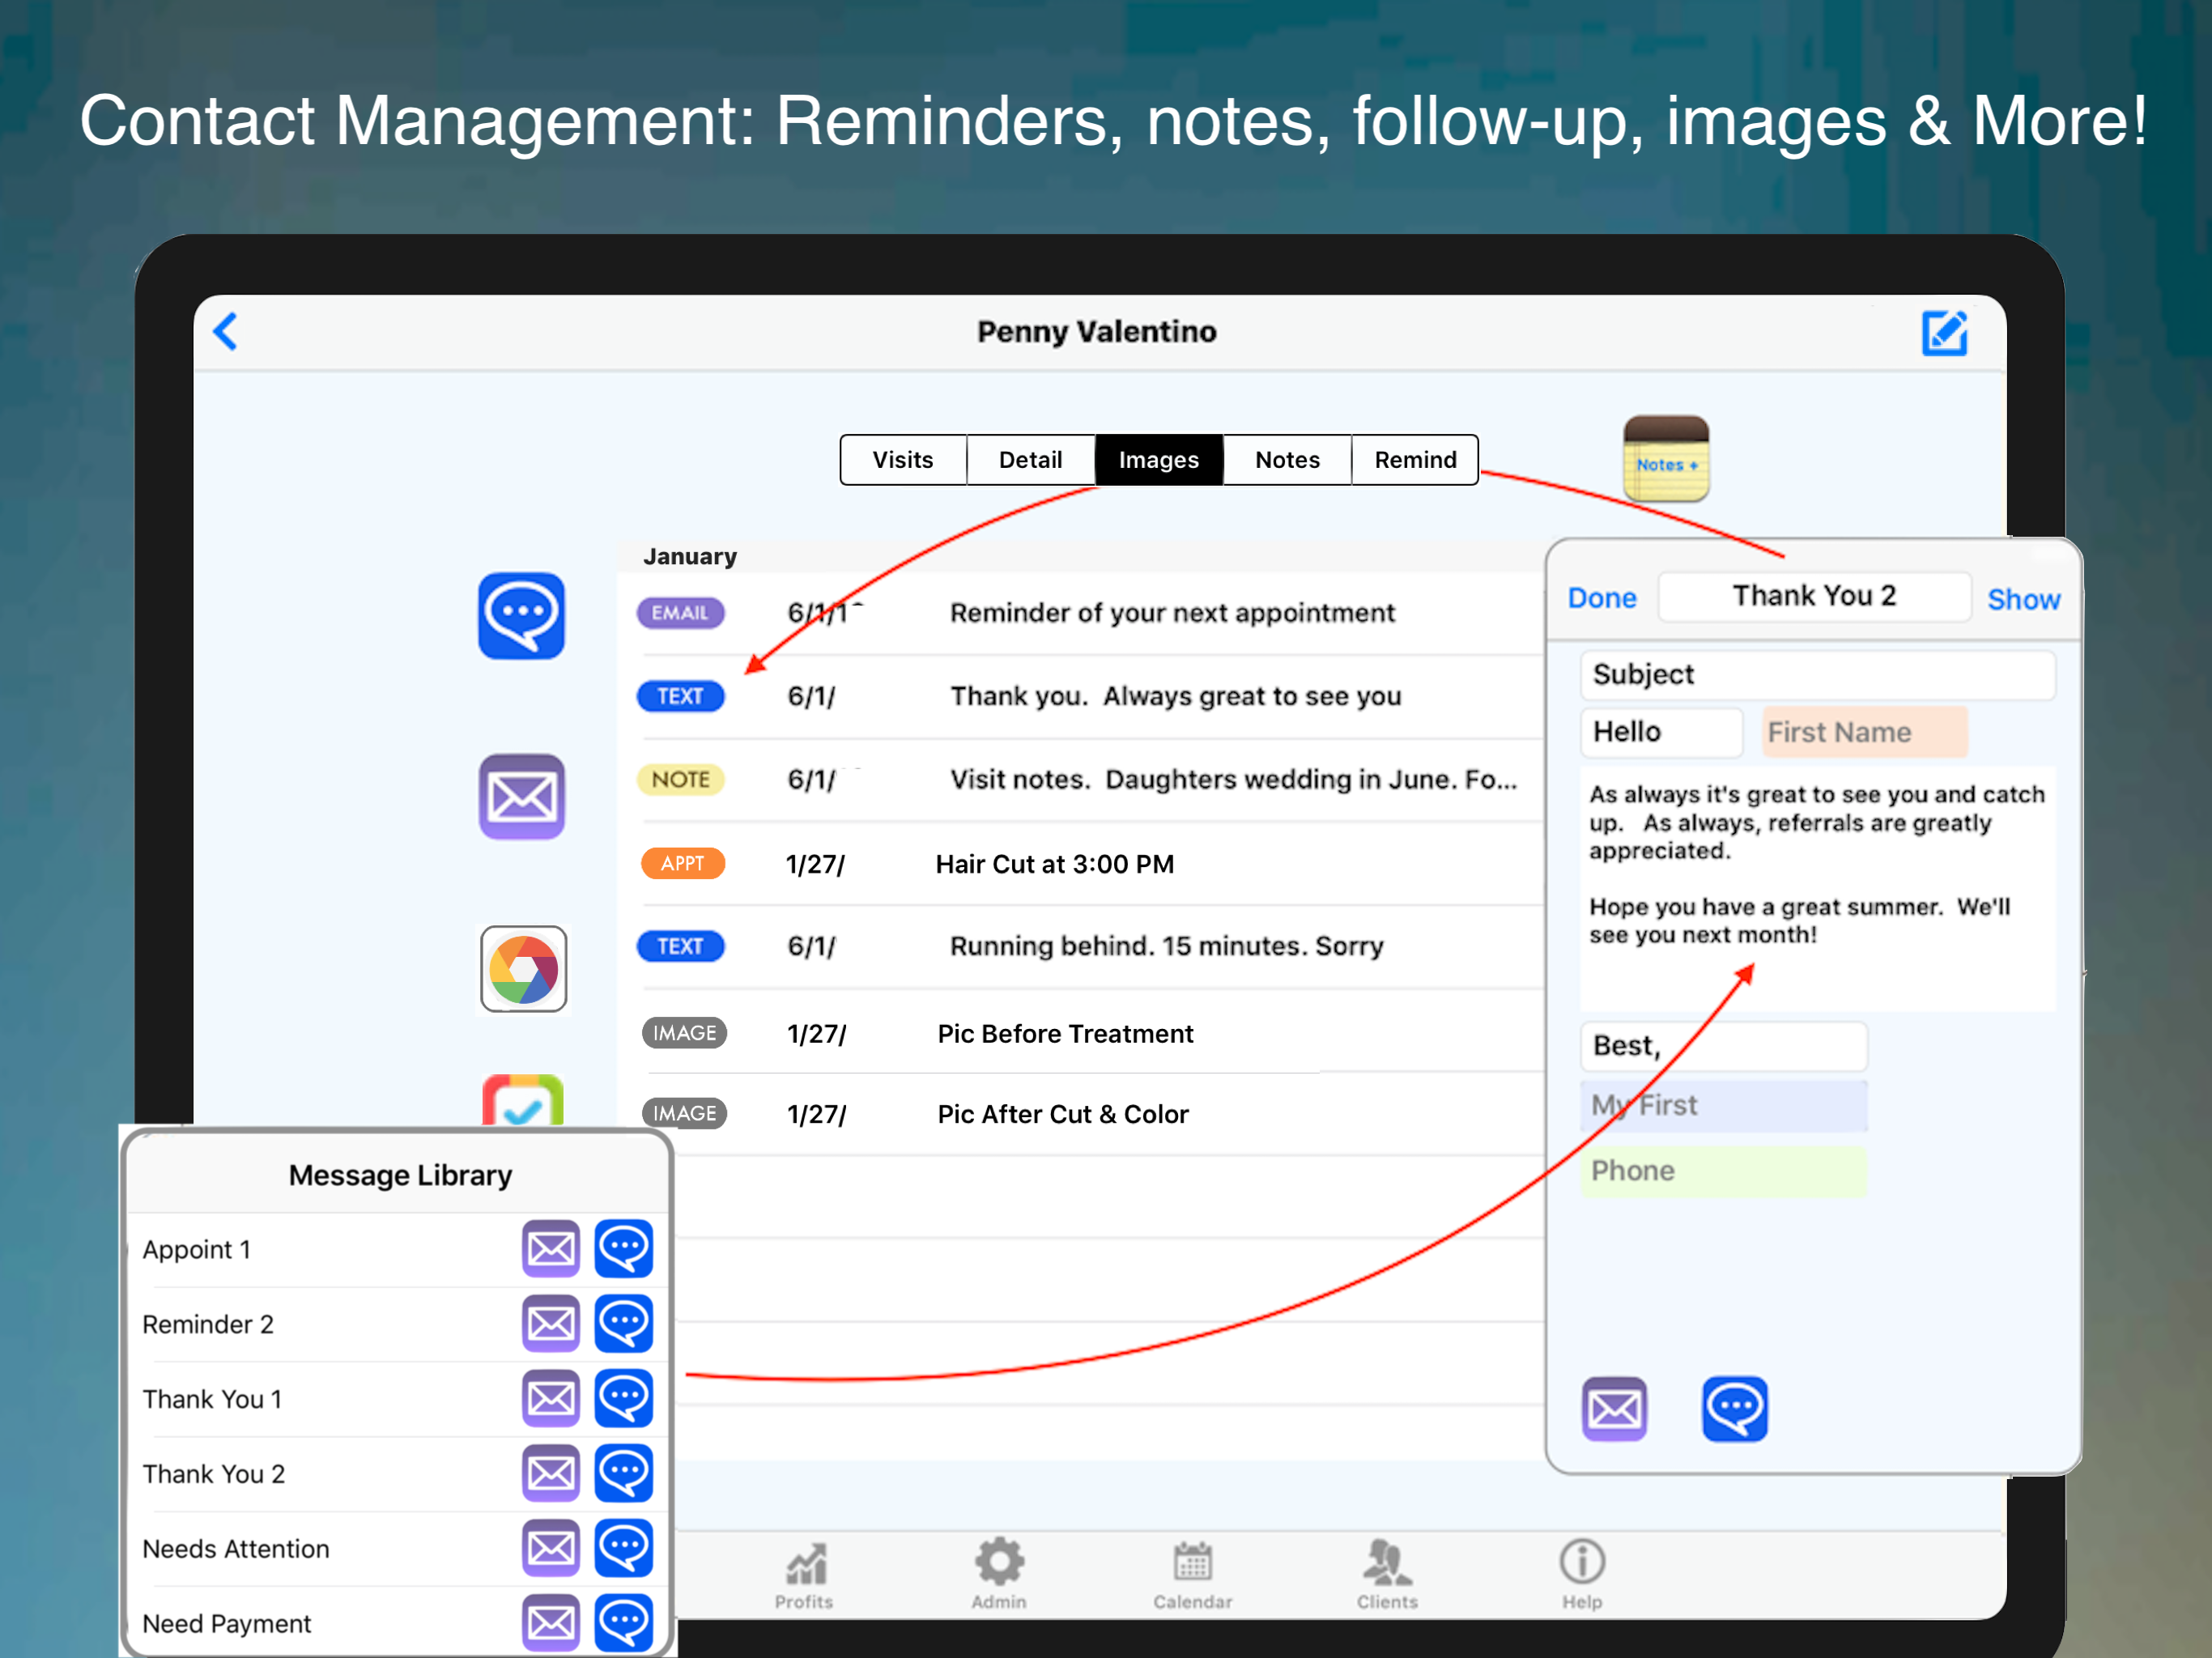Viewport: 2212px width, 1658px height.
Task: Open the Thank you Always great text row
Action: pos(1081,696)
